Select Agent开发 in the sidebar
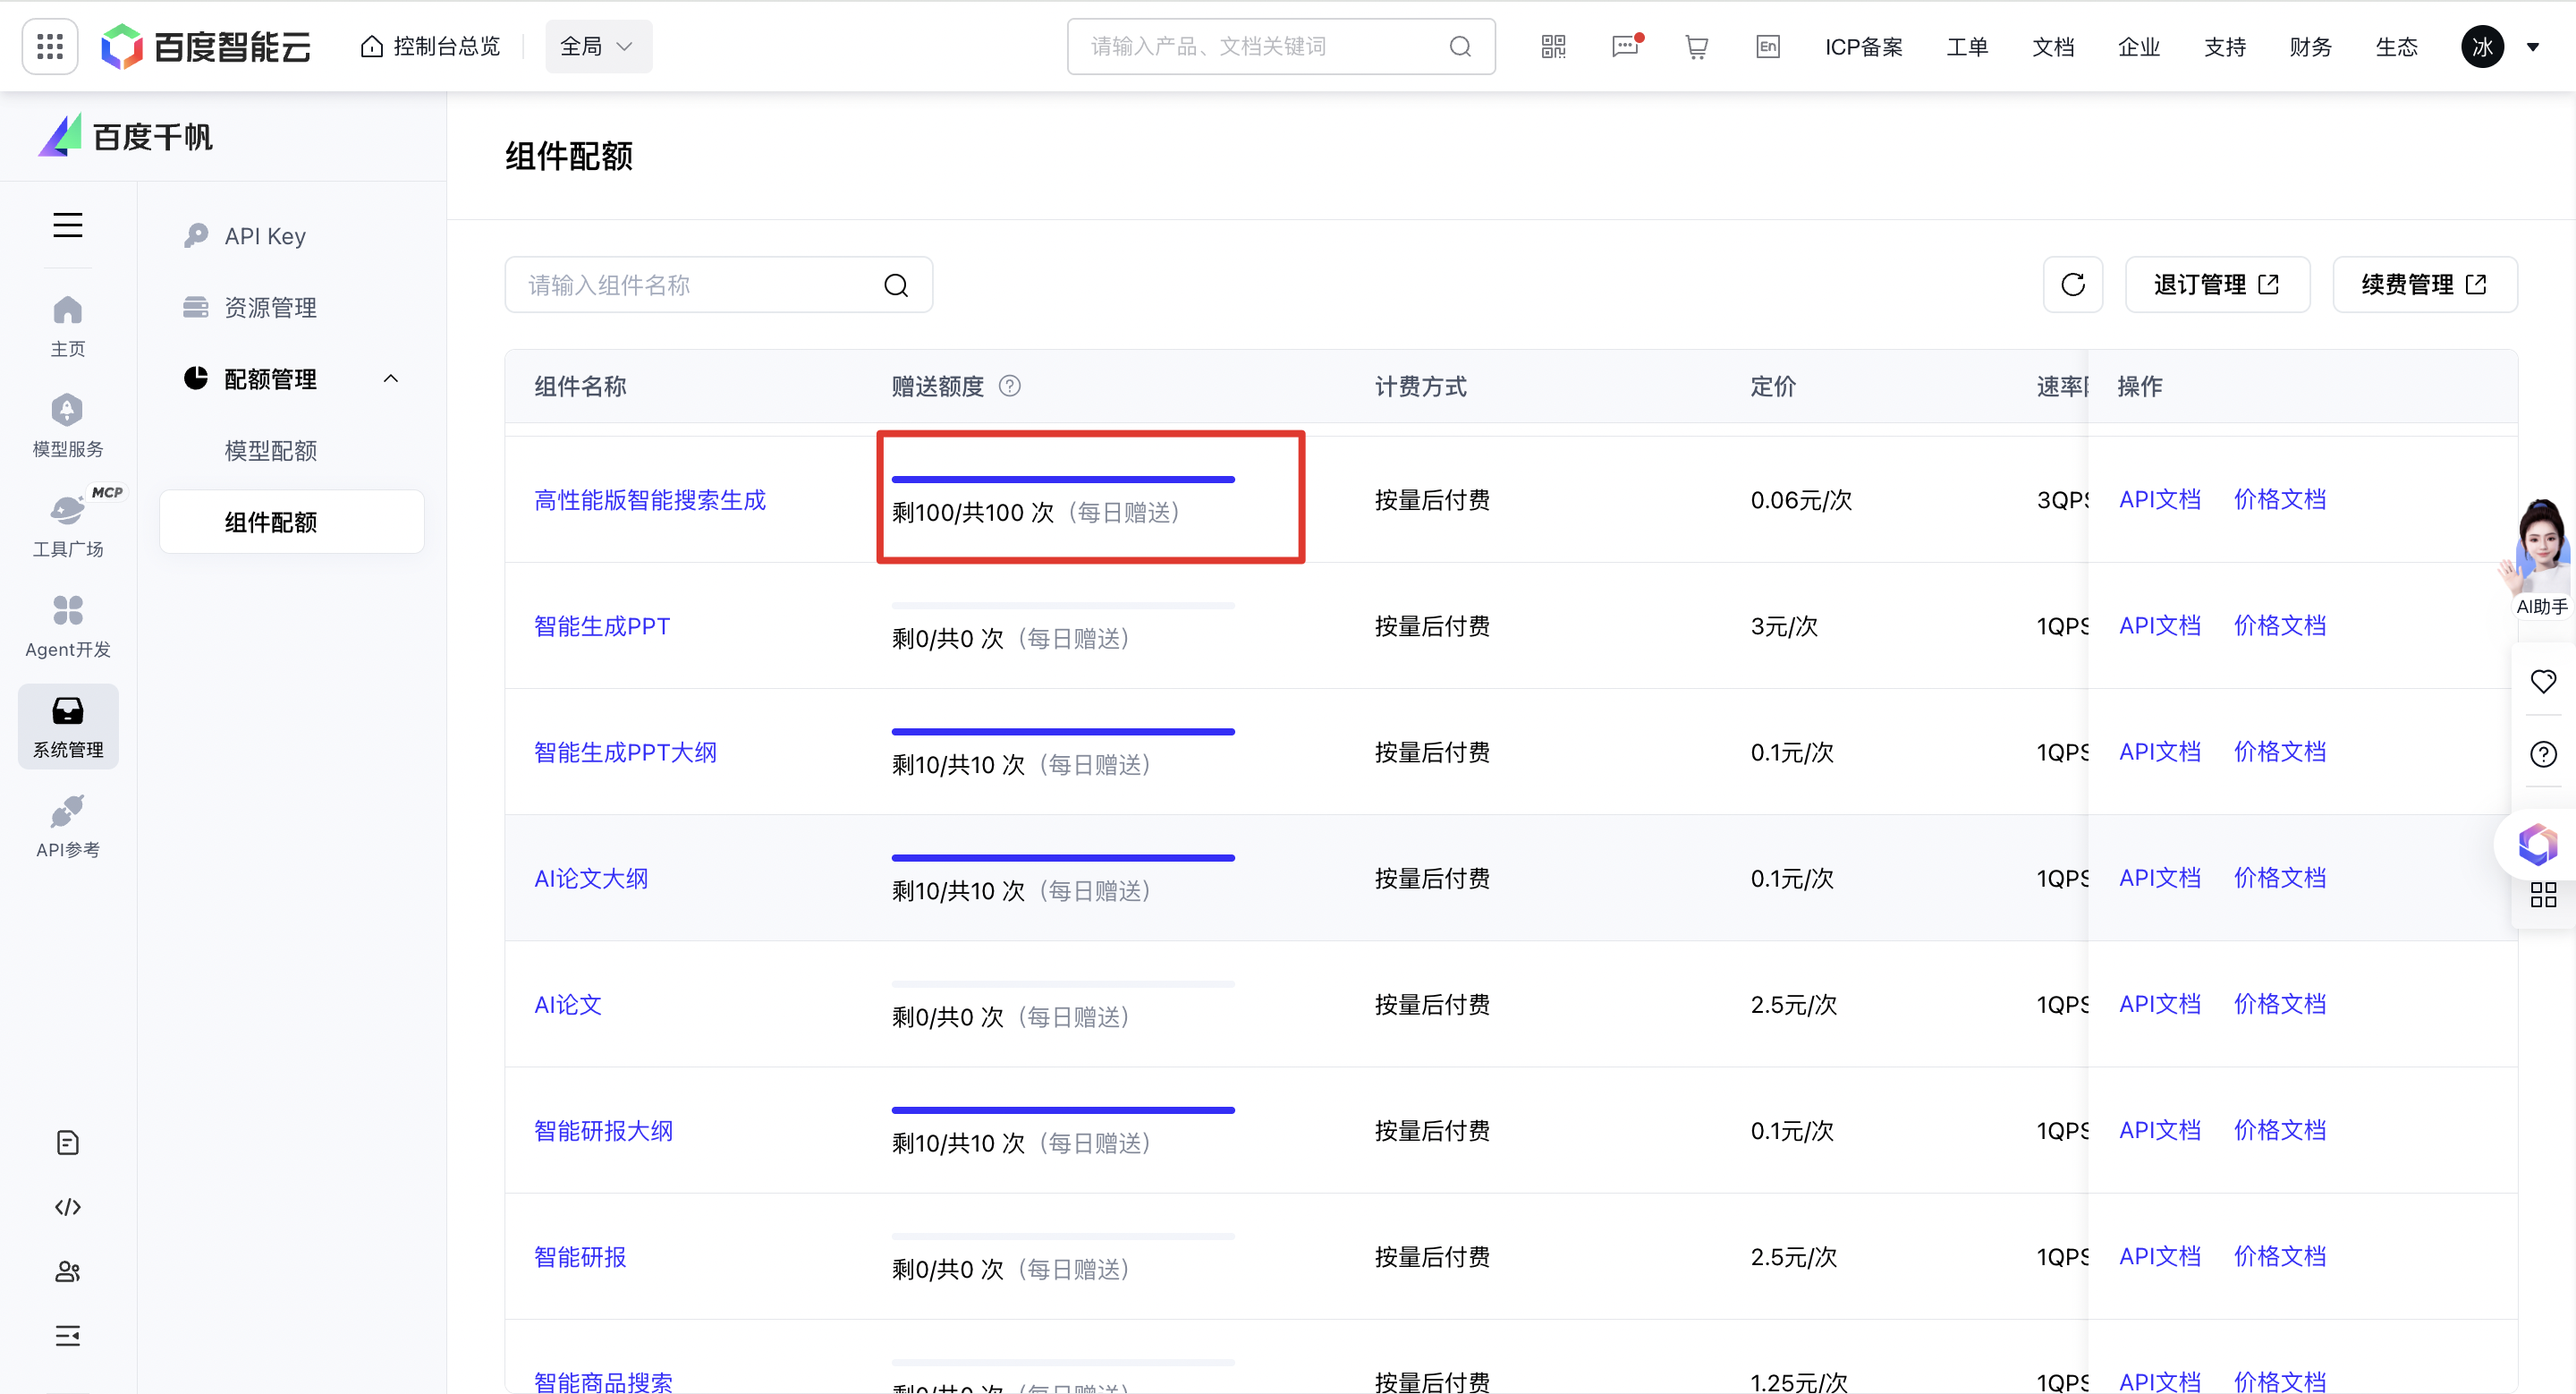Image resolution: width=2576 pixels, height=1394 pixels. [67, 624]
